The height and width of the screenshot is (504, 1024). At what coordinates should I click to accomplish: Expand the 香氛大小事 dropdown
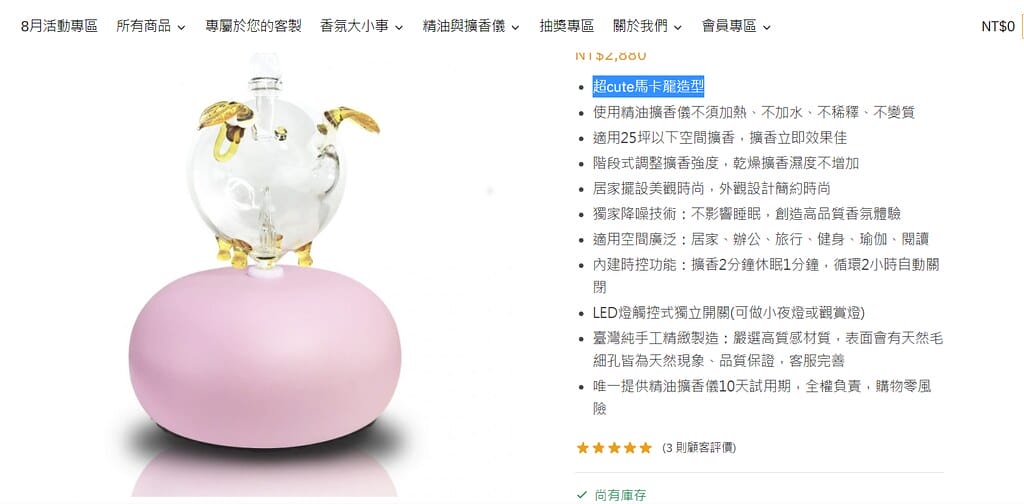coord(362,26)
